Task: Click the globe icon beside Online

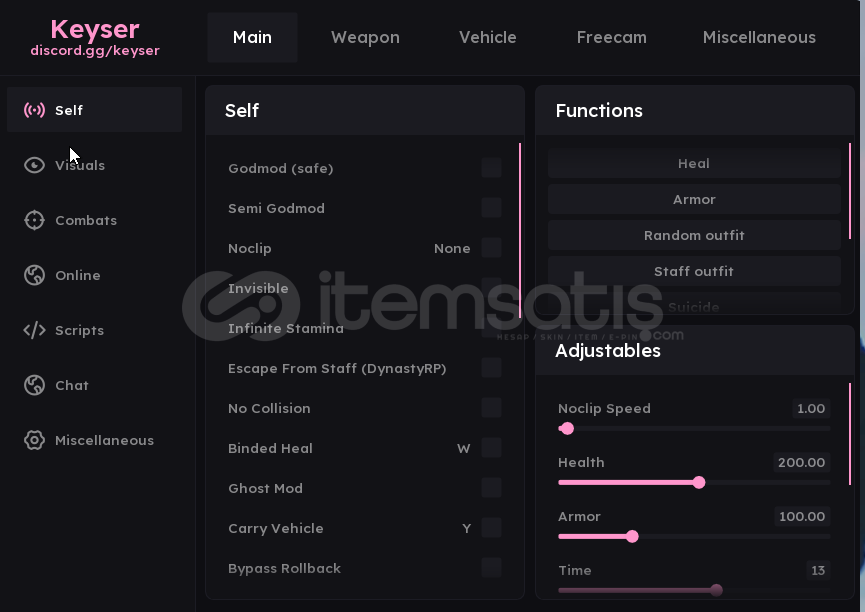Action: point(34,275)
